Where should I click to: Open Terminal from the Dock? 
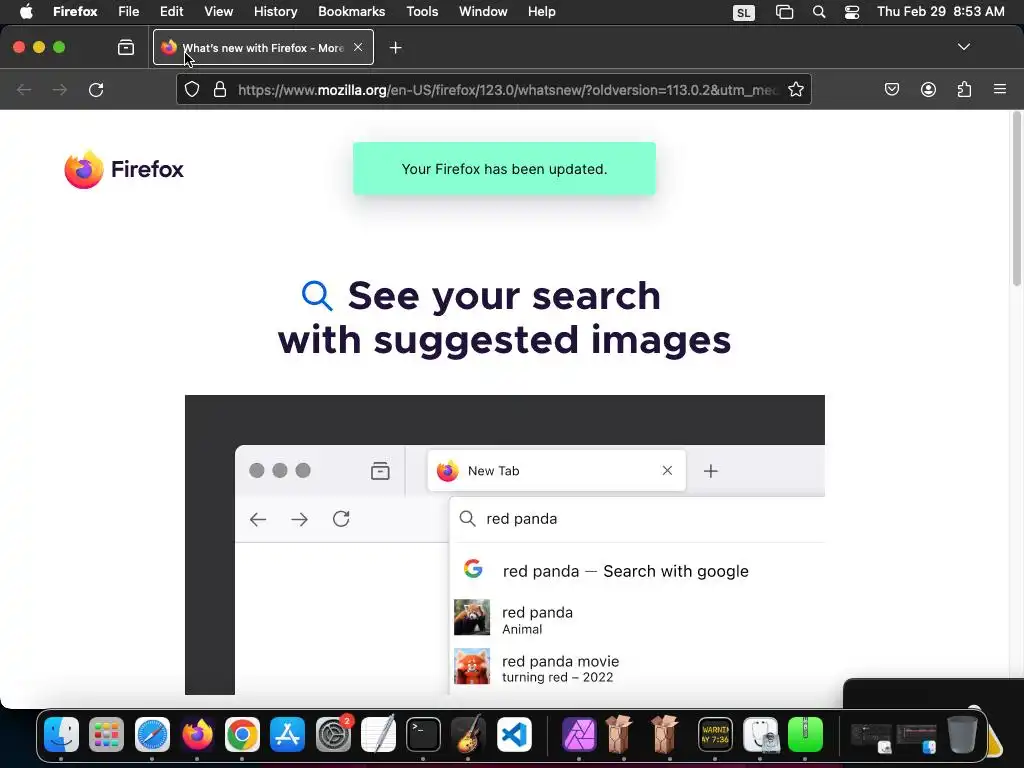[423, 735]
